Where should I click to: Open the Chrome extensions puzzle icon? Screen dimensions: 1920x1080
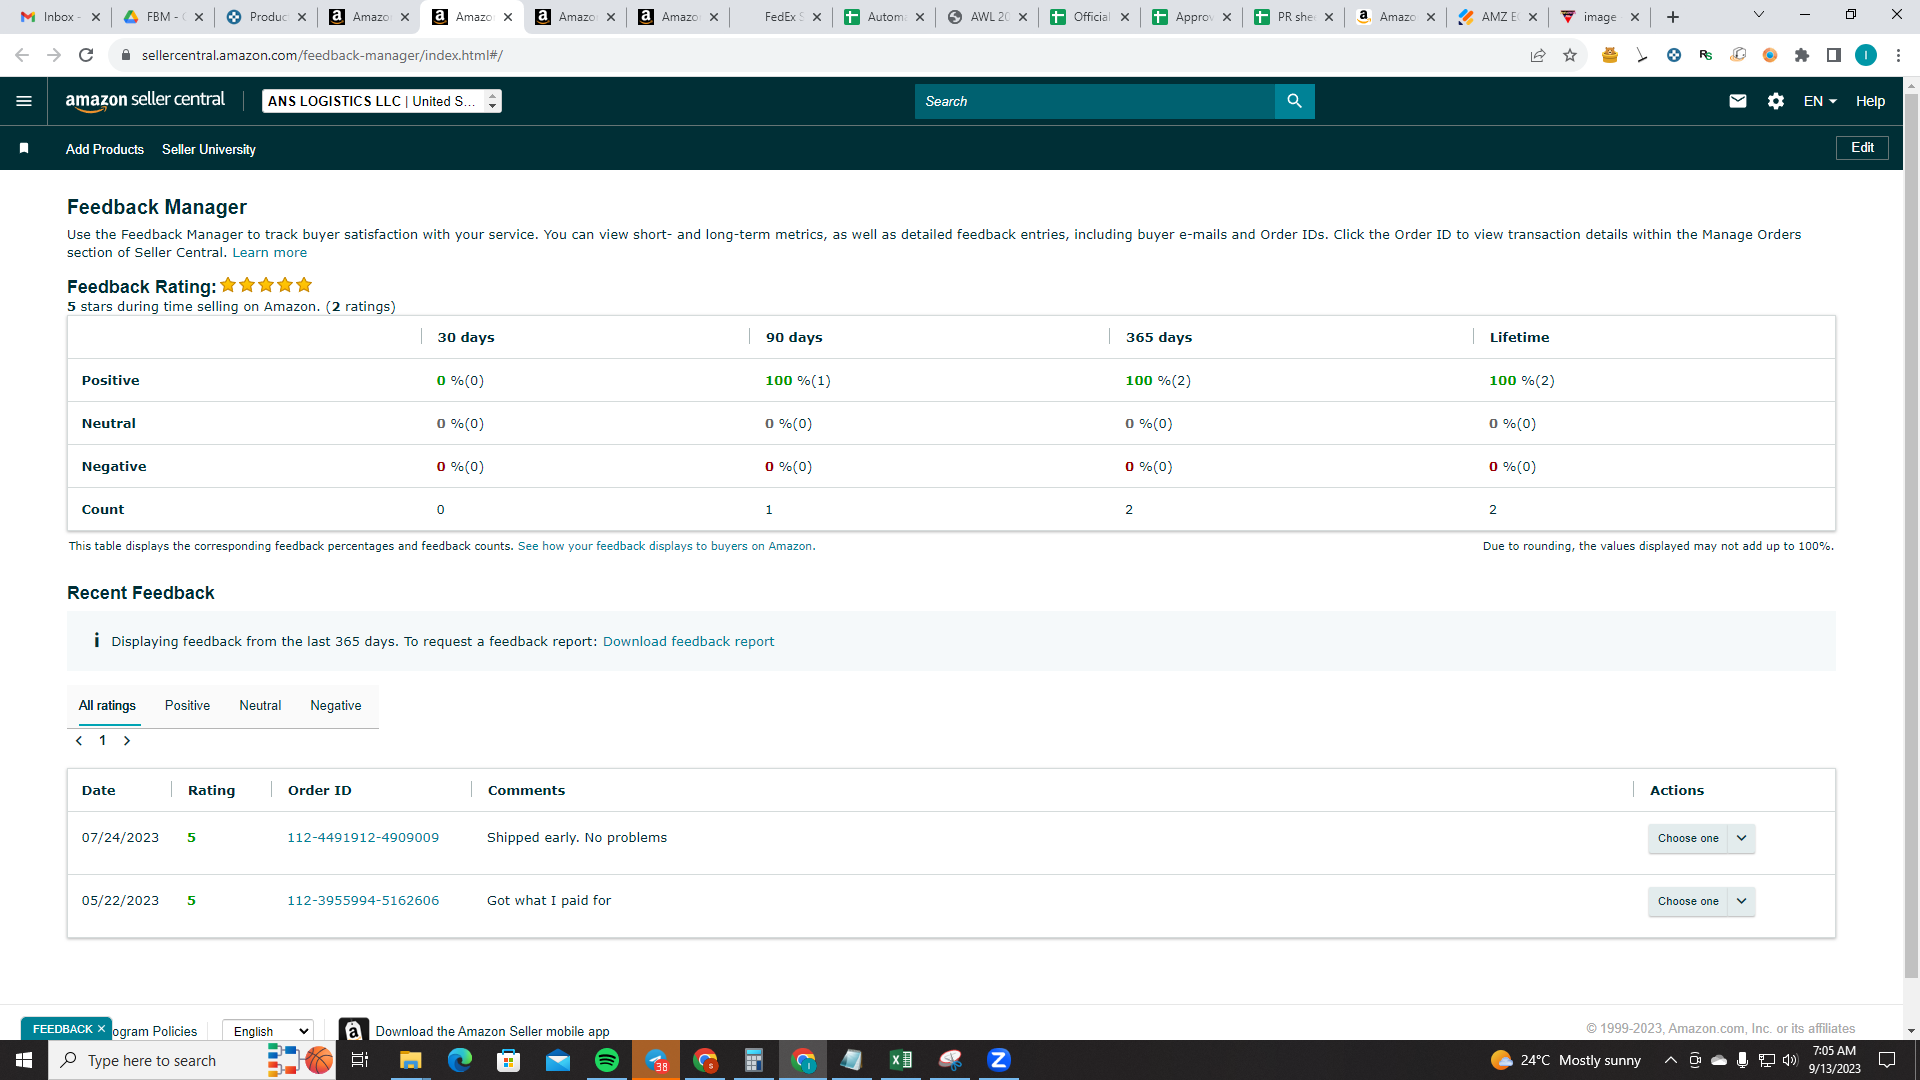[x=1802, y=55]
